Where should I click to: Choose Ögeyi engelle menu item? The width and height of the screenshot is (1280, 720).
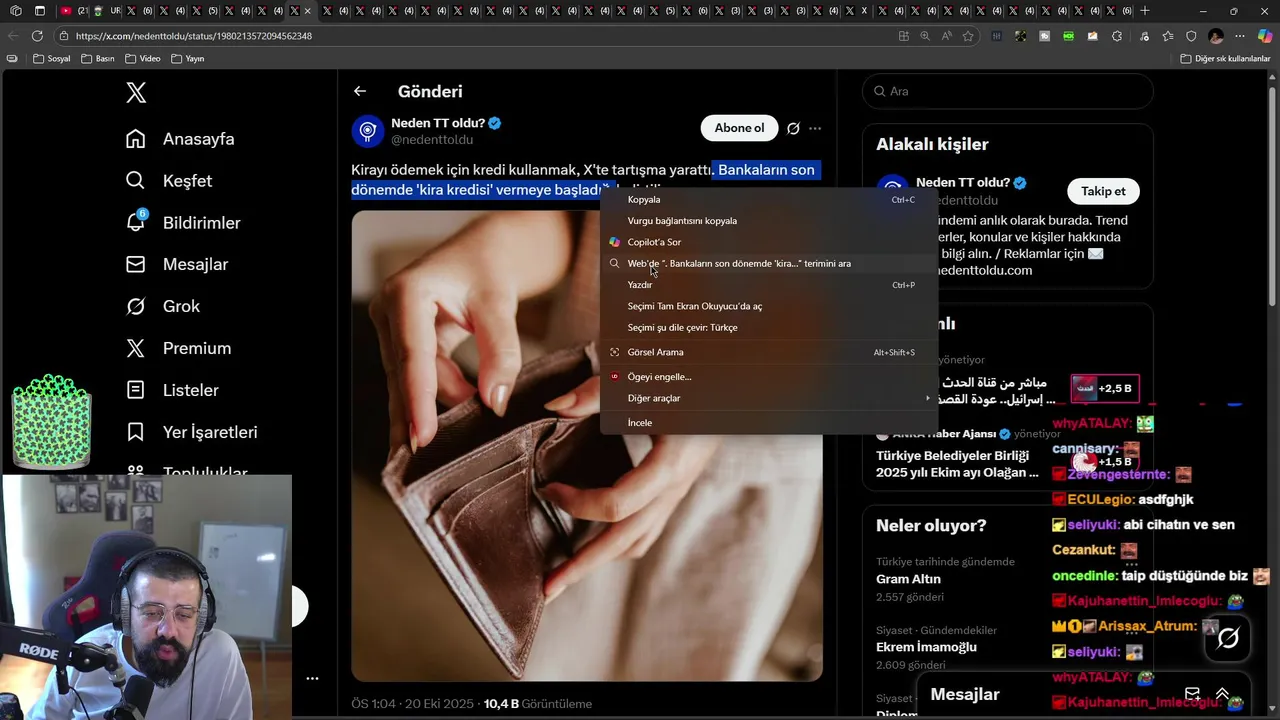coord(769,377)
